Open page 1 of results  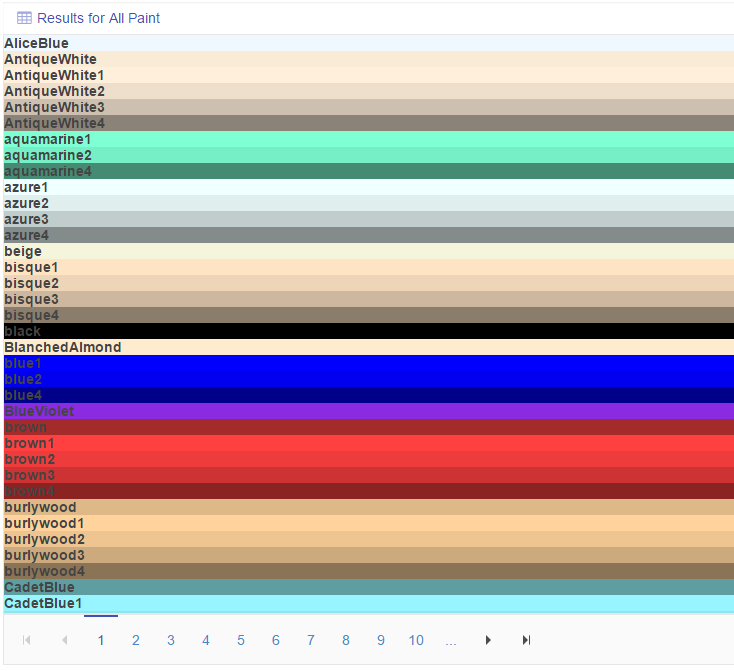click(101, 640)
